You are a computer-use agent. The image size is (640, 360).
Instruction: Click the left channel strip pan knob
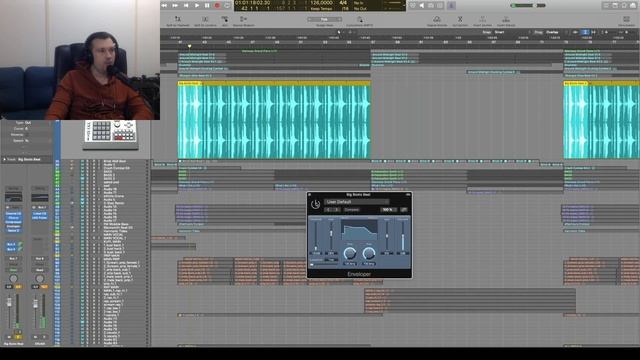13,279
